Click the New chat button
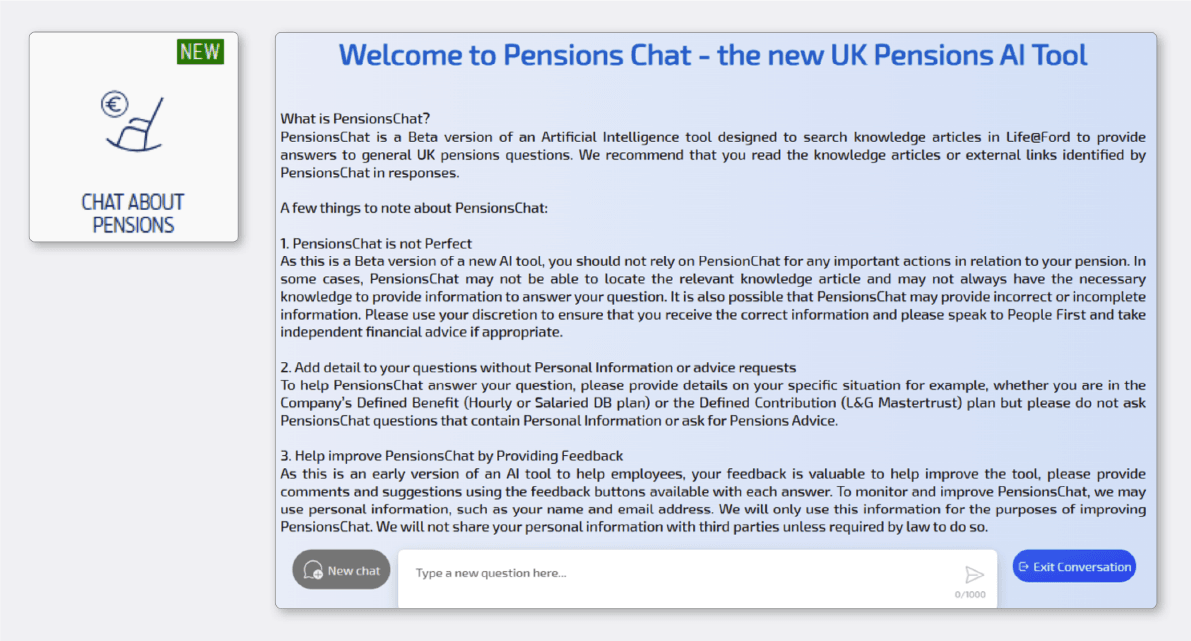Viewport: 1191px width, 641px height. tap(341, 569)
